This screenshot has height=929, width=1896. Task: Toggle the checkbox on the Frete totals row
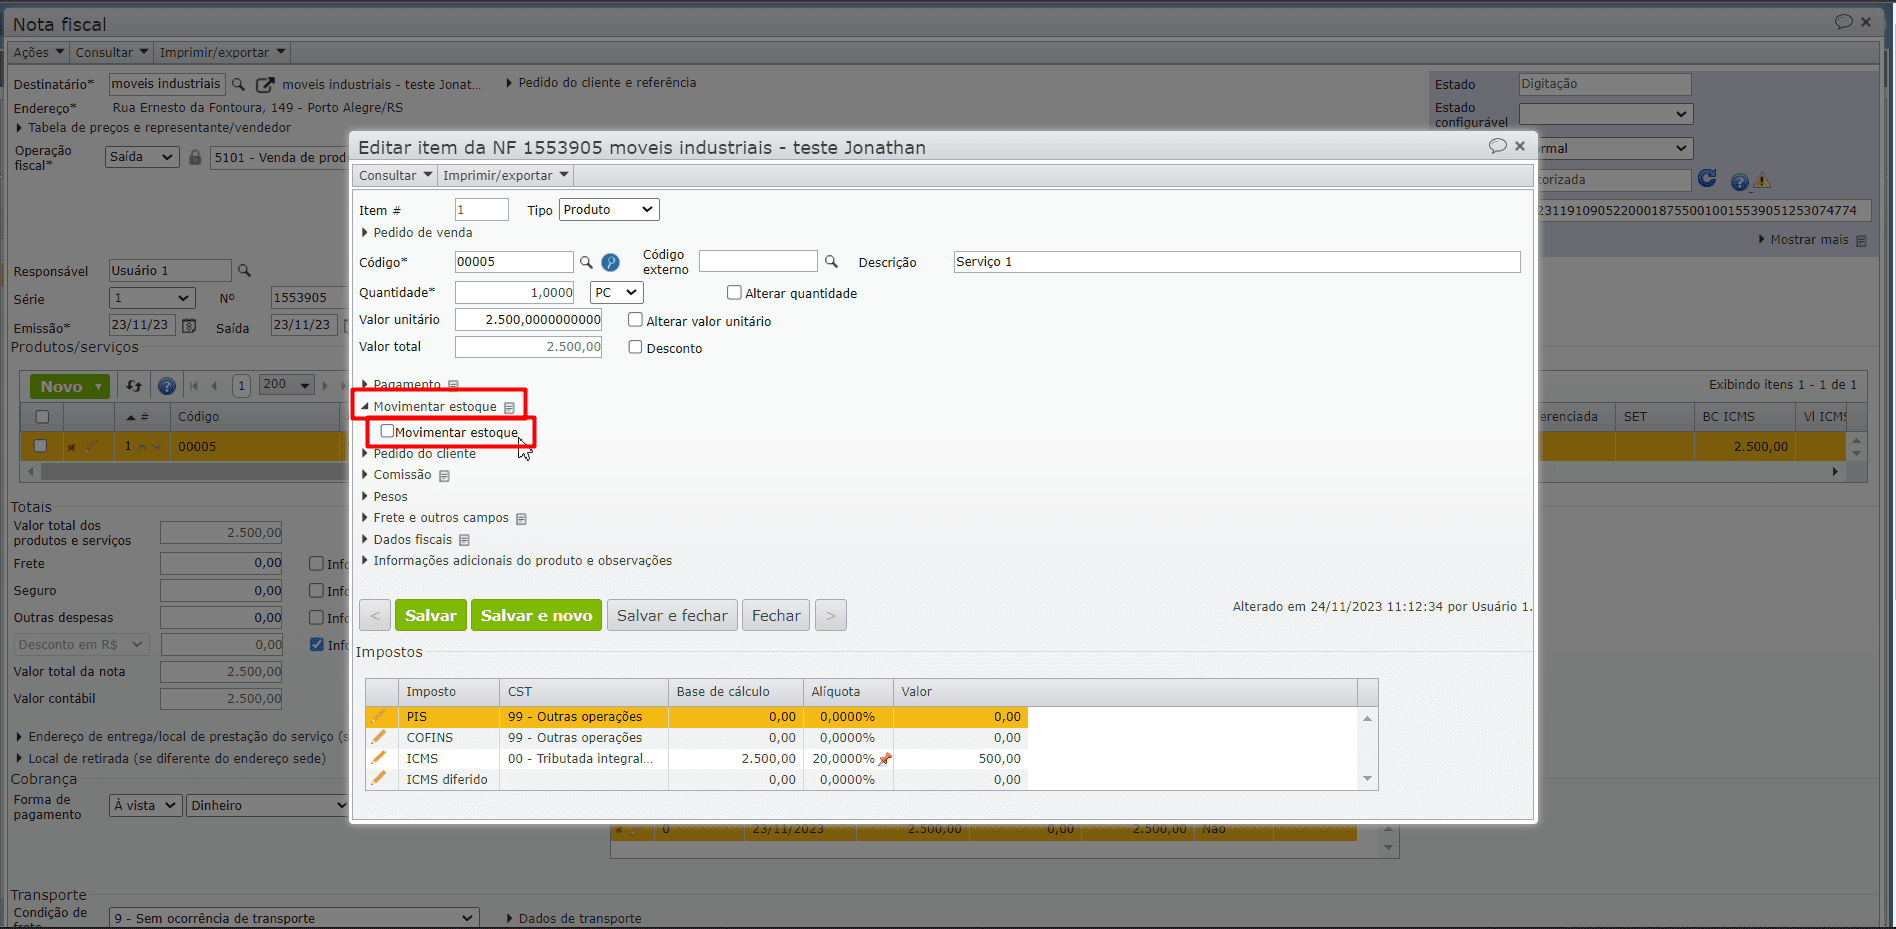tap(316, 564)
